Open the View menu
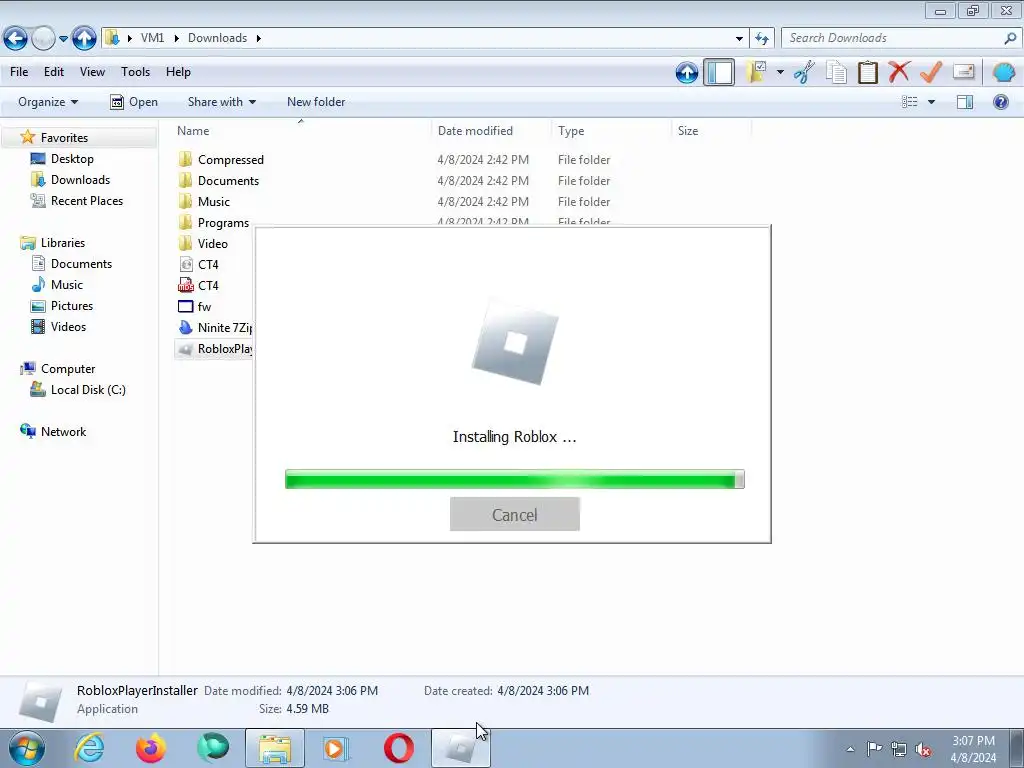This screenshot has width=1024, height=768. [92, 72]
